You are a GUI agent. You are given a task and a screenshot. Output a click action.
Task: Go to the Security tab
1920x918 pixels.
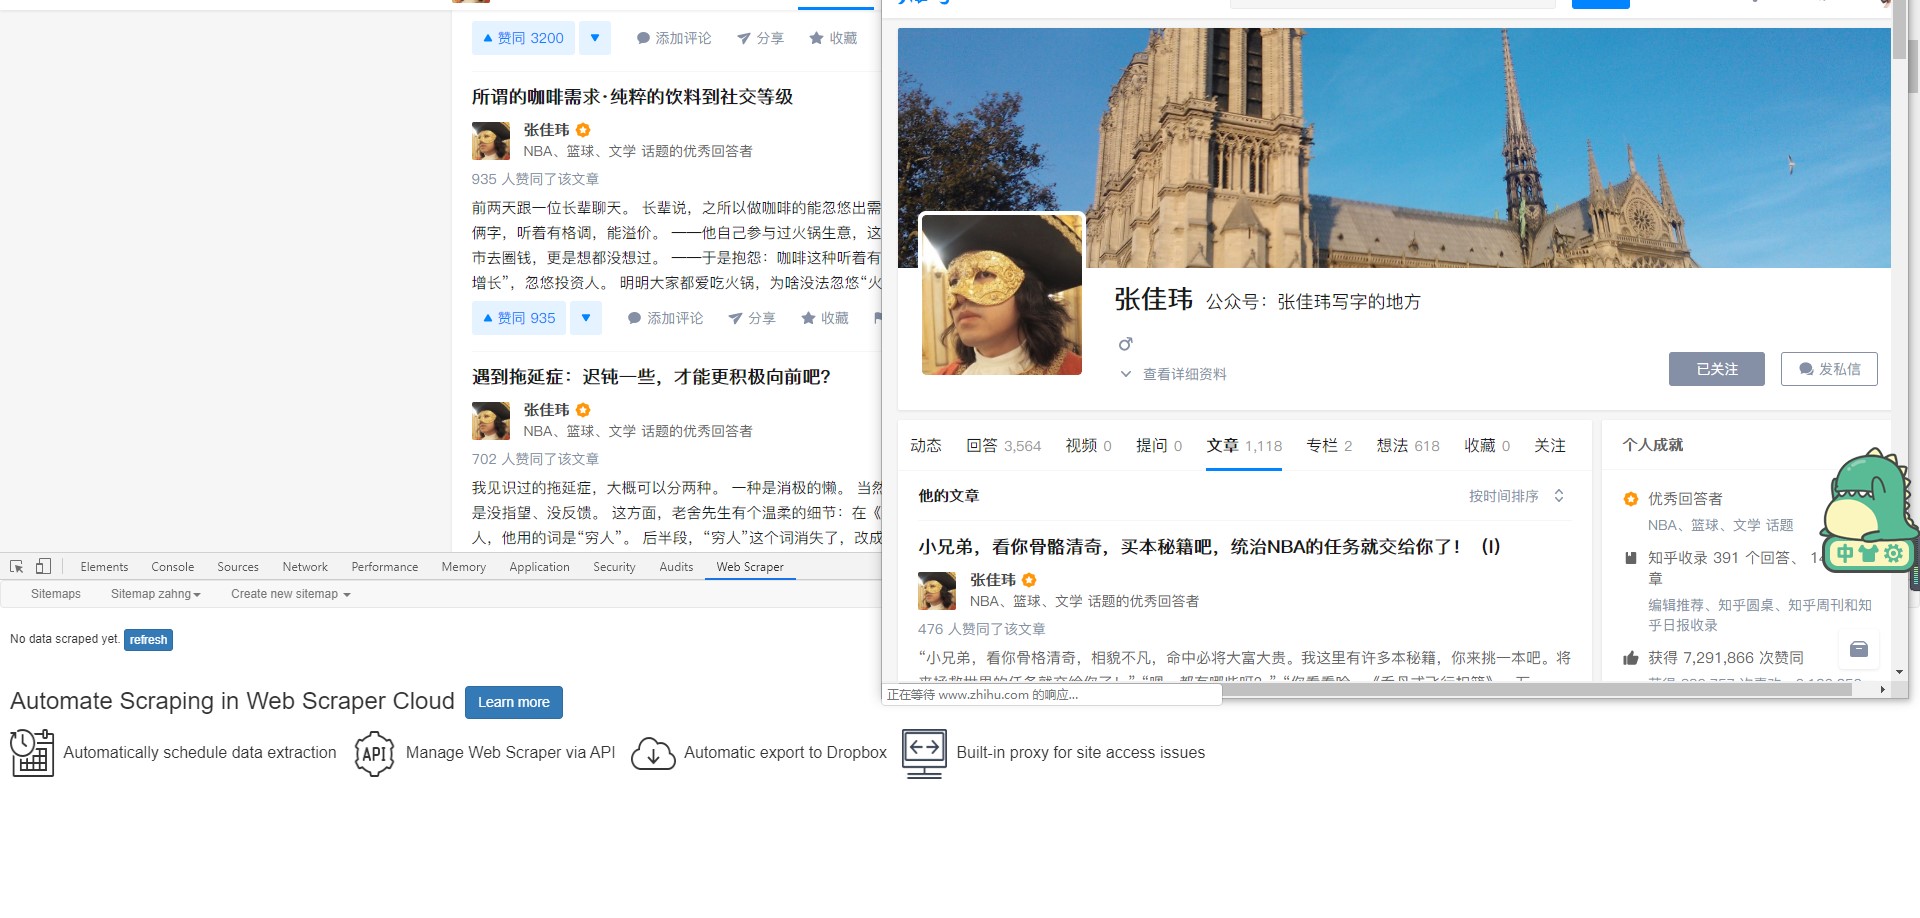(x=614, y=567)
